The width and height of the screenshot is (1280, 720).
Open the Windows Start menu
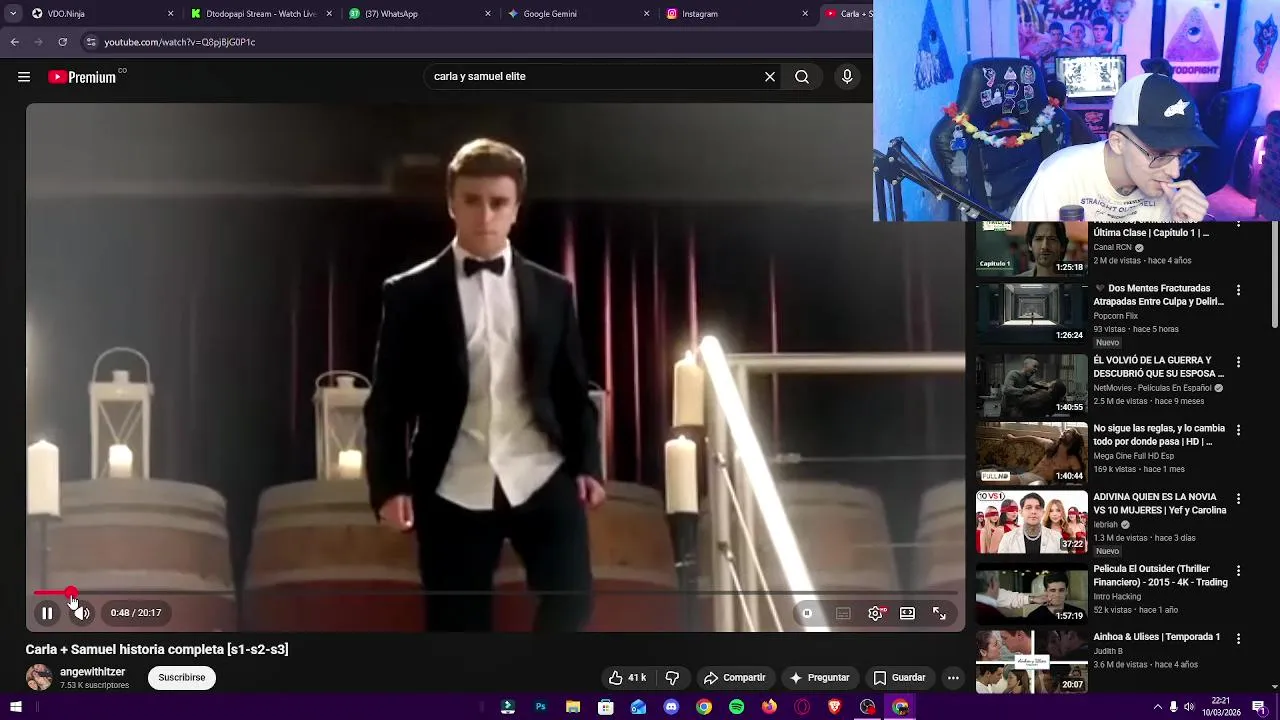click(15, 707)
